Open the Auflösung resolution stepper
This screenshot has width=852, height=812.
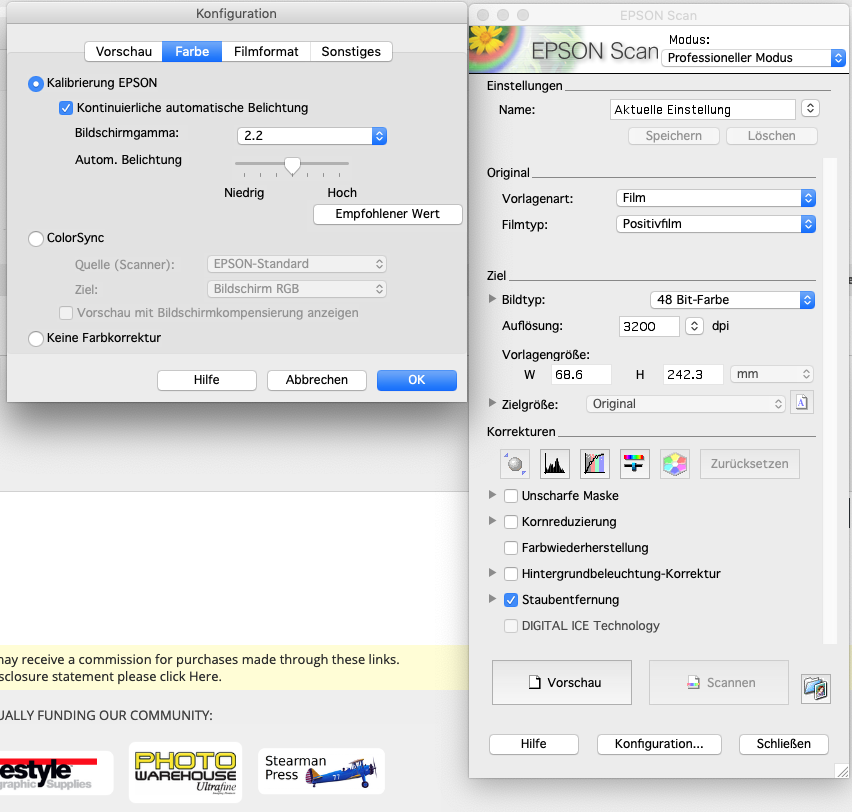click(x=694, y=326)
